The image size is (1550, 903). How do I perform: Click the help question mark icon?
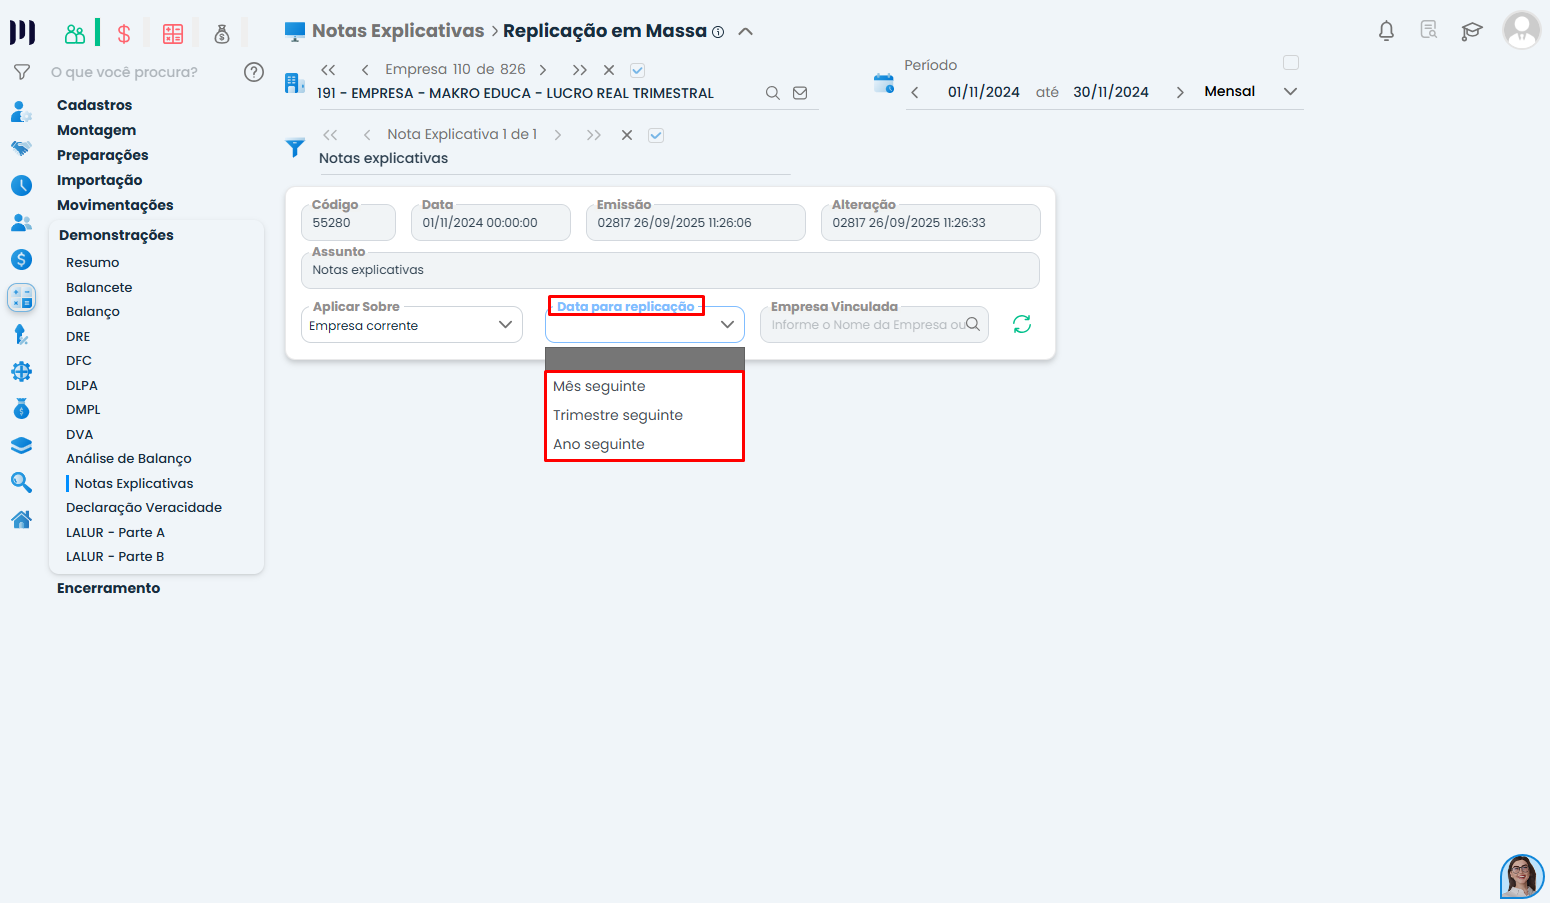[254, 72]
